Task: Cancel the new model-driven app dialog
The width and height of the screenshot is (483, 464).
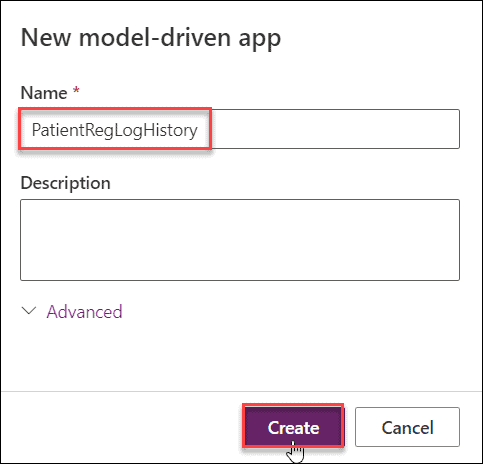Action: 407,427
